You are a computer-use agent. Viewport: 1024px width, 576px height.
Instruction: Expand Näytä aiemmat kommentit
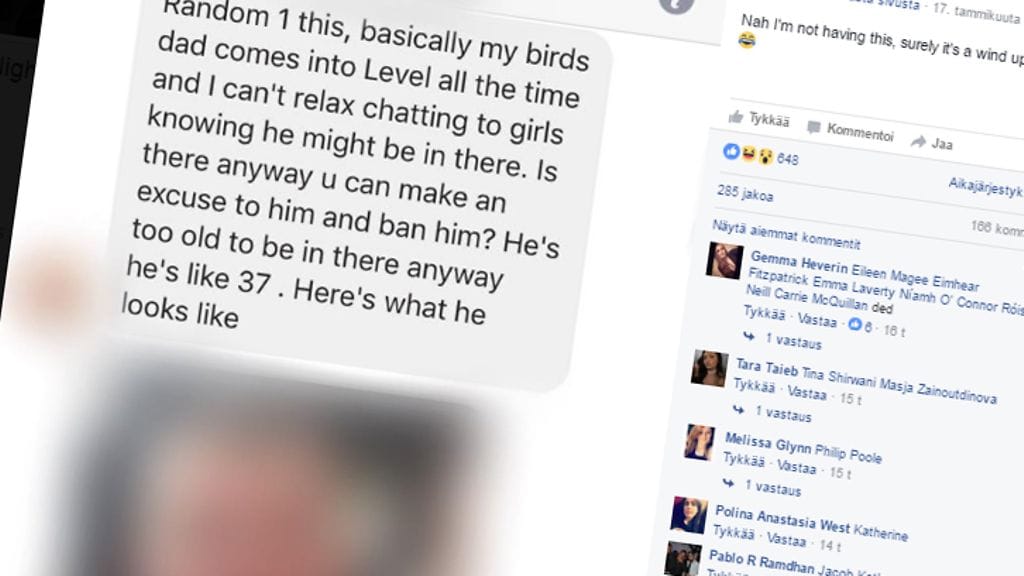pos(786,235)
